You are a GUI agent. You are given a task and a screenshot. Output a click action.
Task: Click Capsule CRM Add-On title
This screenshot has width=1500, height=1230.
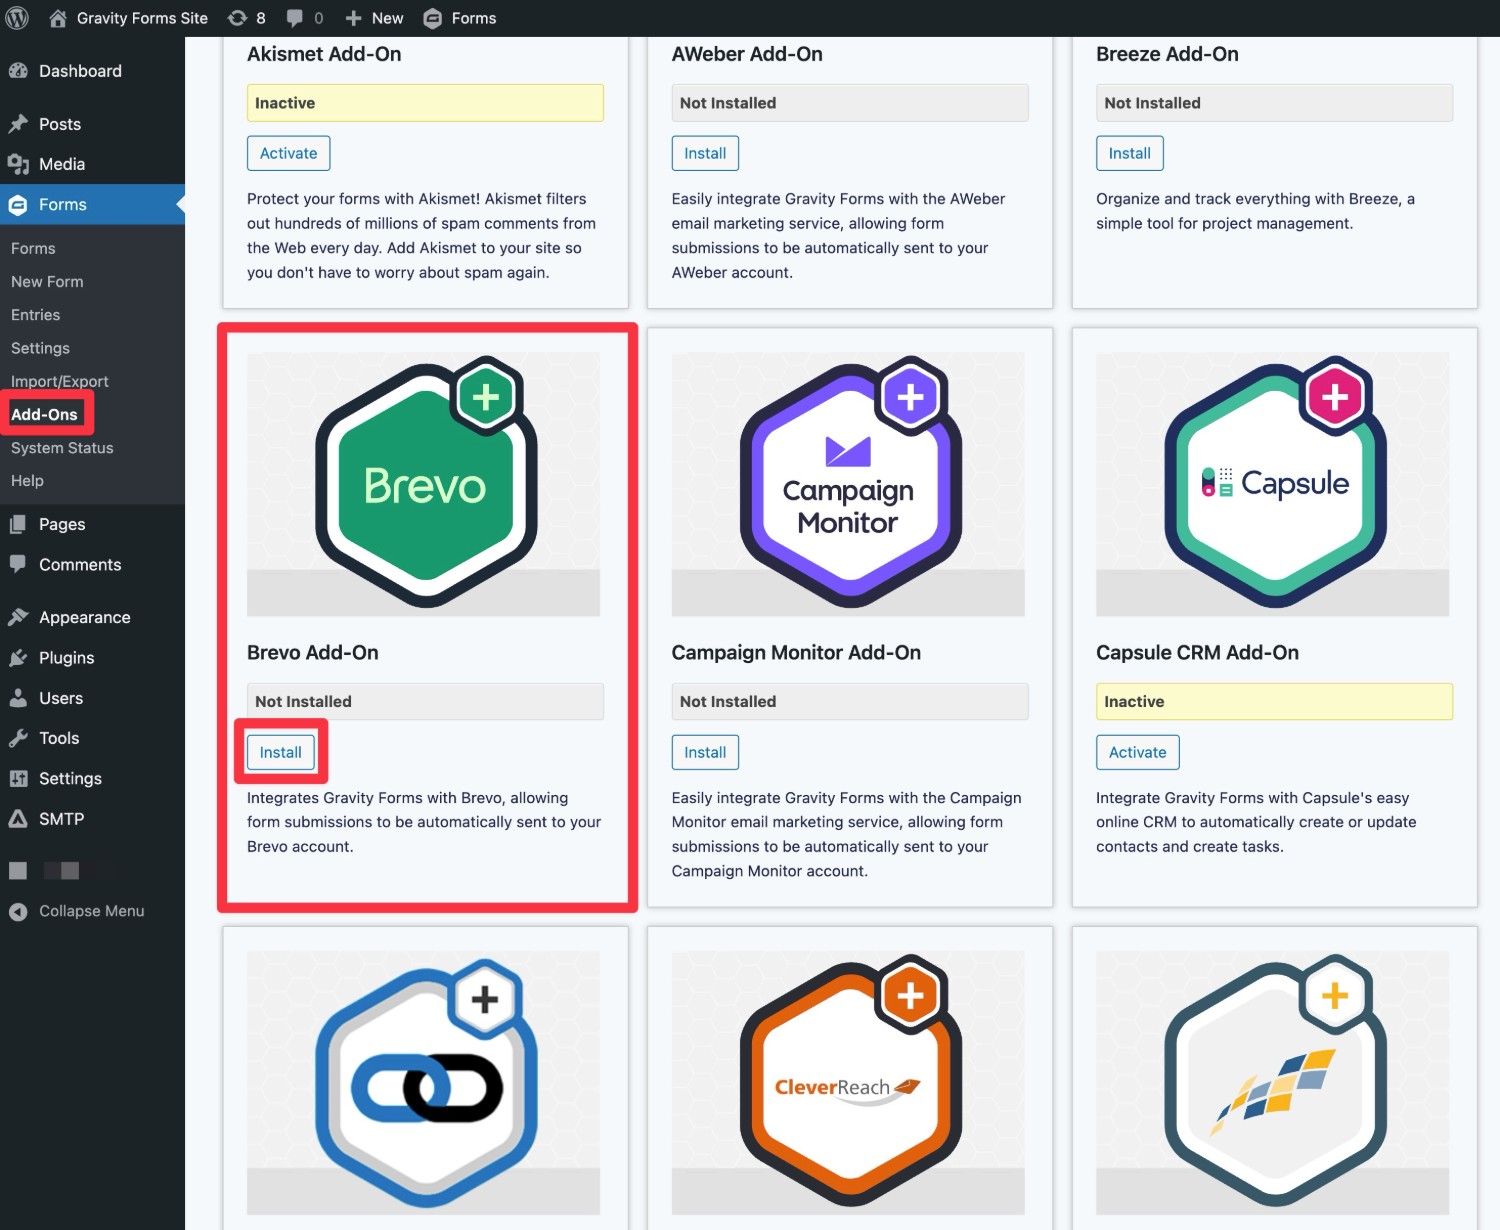tap(1198, 652)
